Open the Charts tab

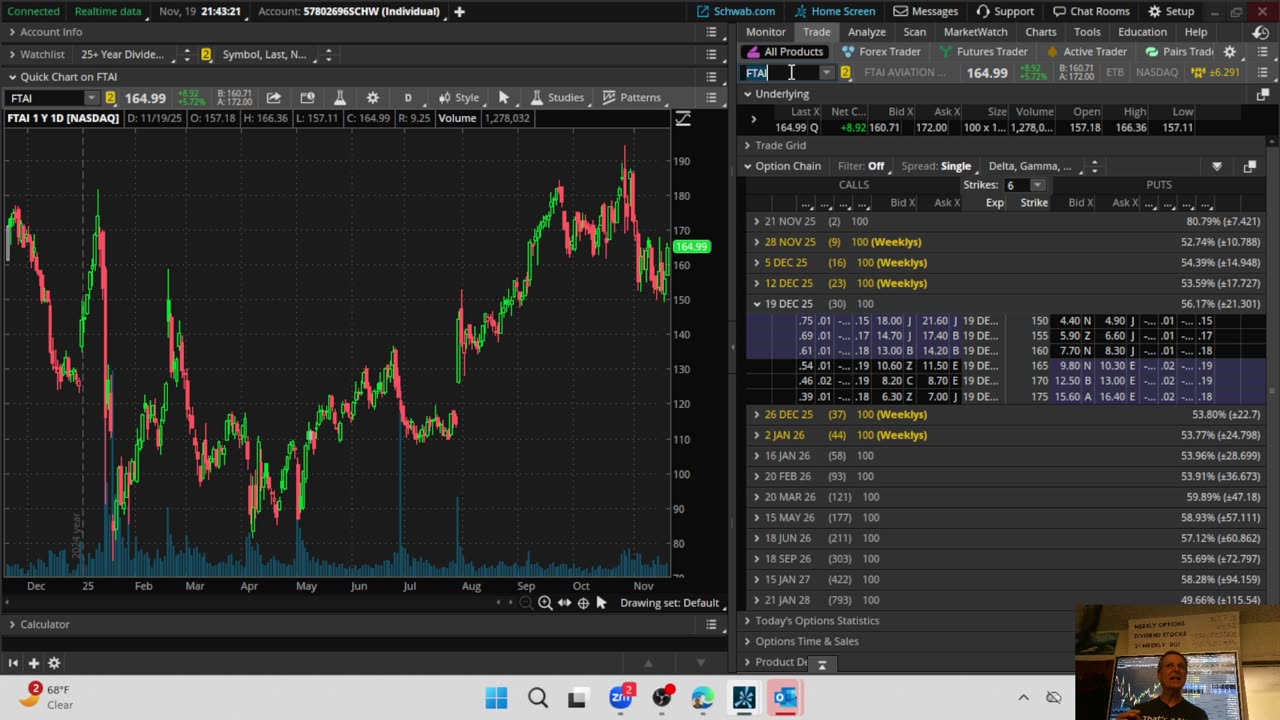1040,32
